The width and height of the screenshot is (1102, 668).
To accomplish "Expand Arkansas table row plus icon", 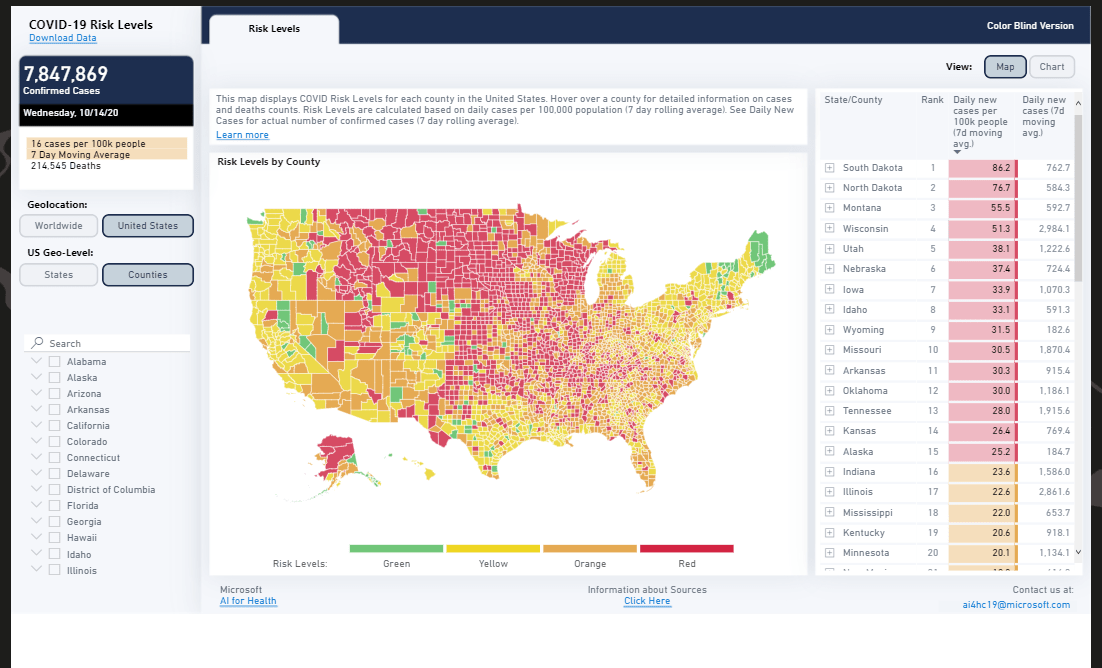I will coord(829,371).
